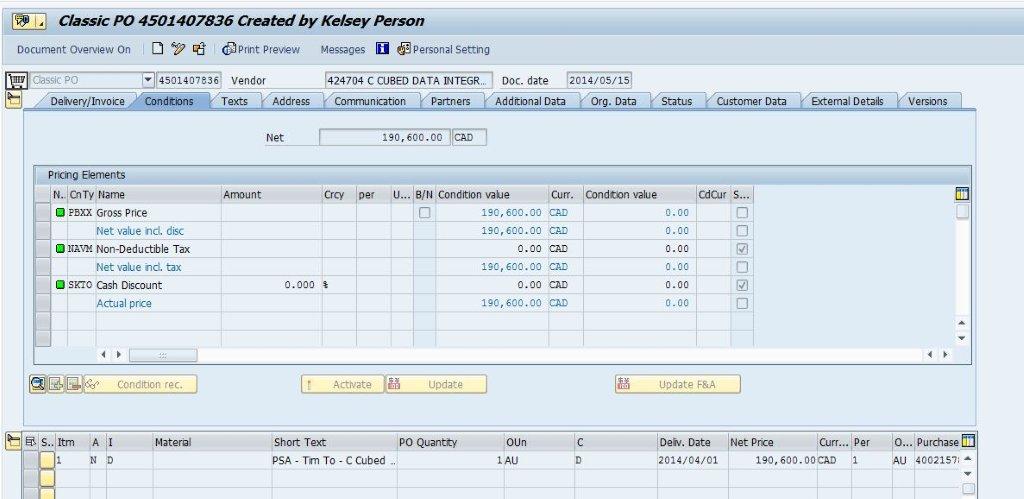Collapse the item overview section expander
Screen dimensions: 1024x499
click(x=14, y=441)
